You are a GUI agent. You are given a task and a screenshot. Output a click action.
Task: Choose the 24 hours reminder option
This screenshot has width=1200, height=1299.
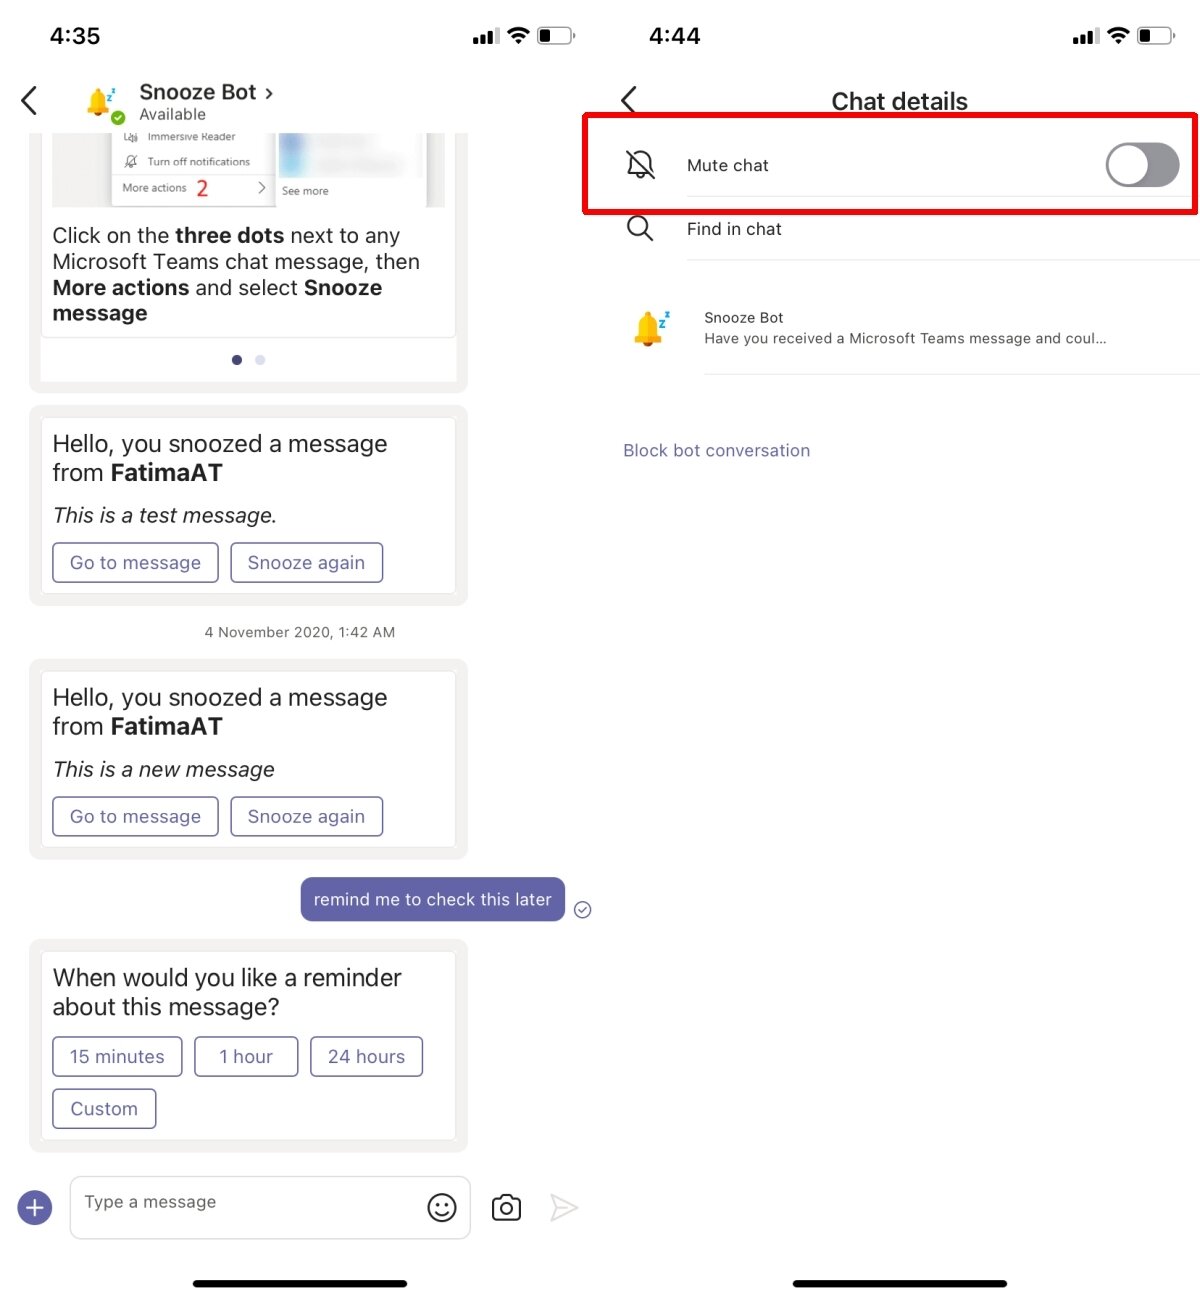tap(366, 1056)
